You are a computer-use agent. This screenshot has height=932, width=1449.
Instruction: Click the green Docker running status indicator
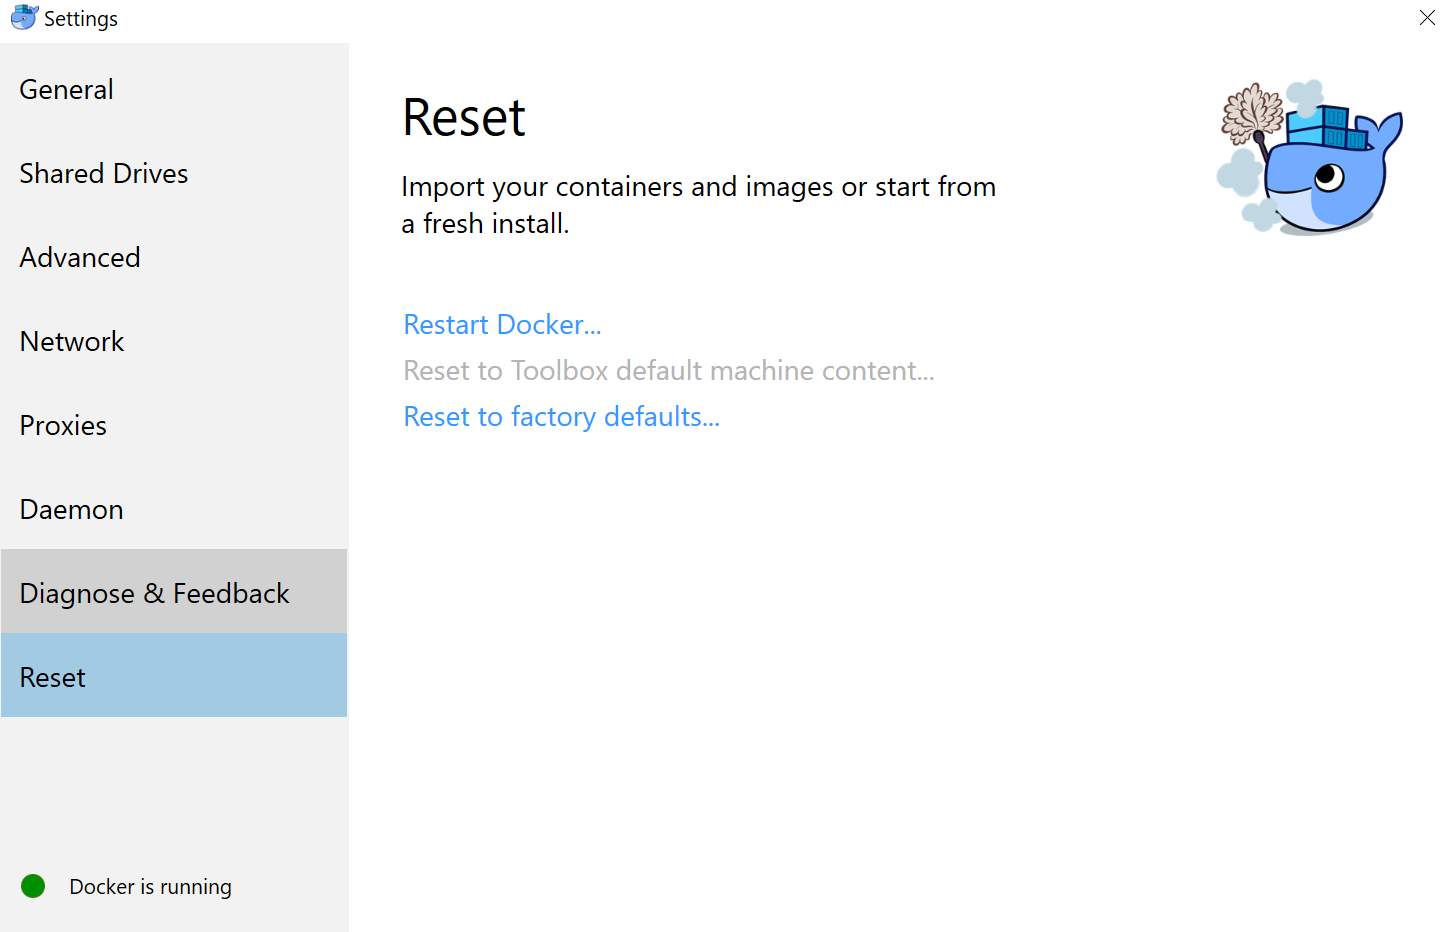pyautogui.click(x=33, y=886)
